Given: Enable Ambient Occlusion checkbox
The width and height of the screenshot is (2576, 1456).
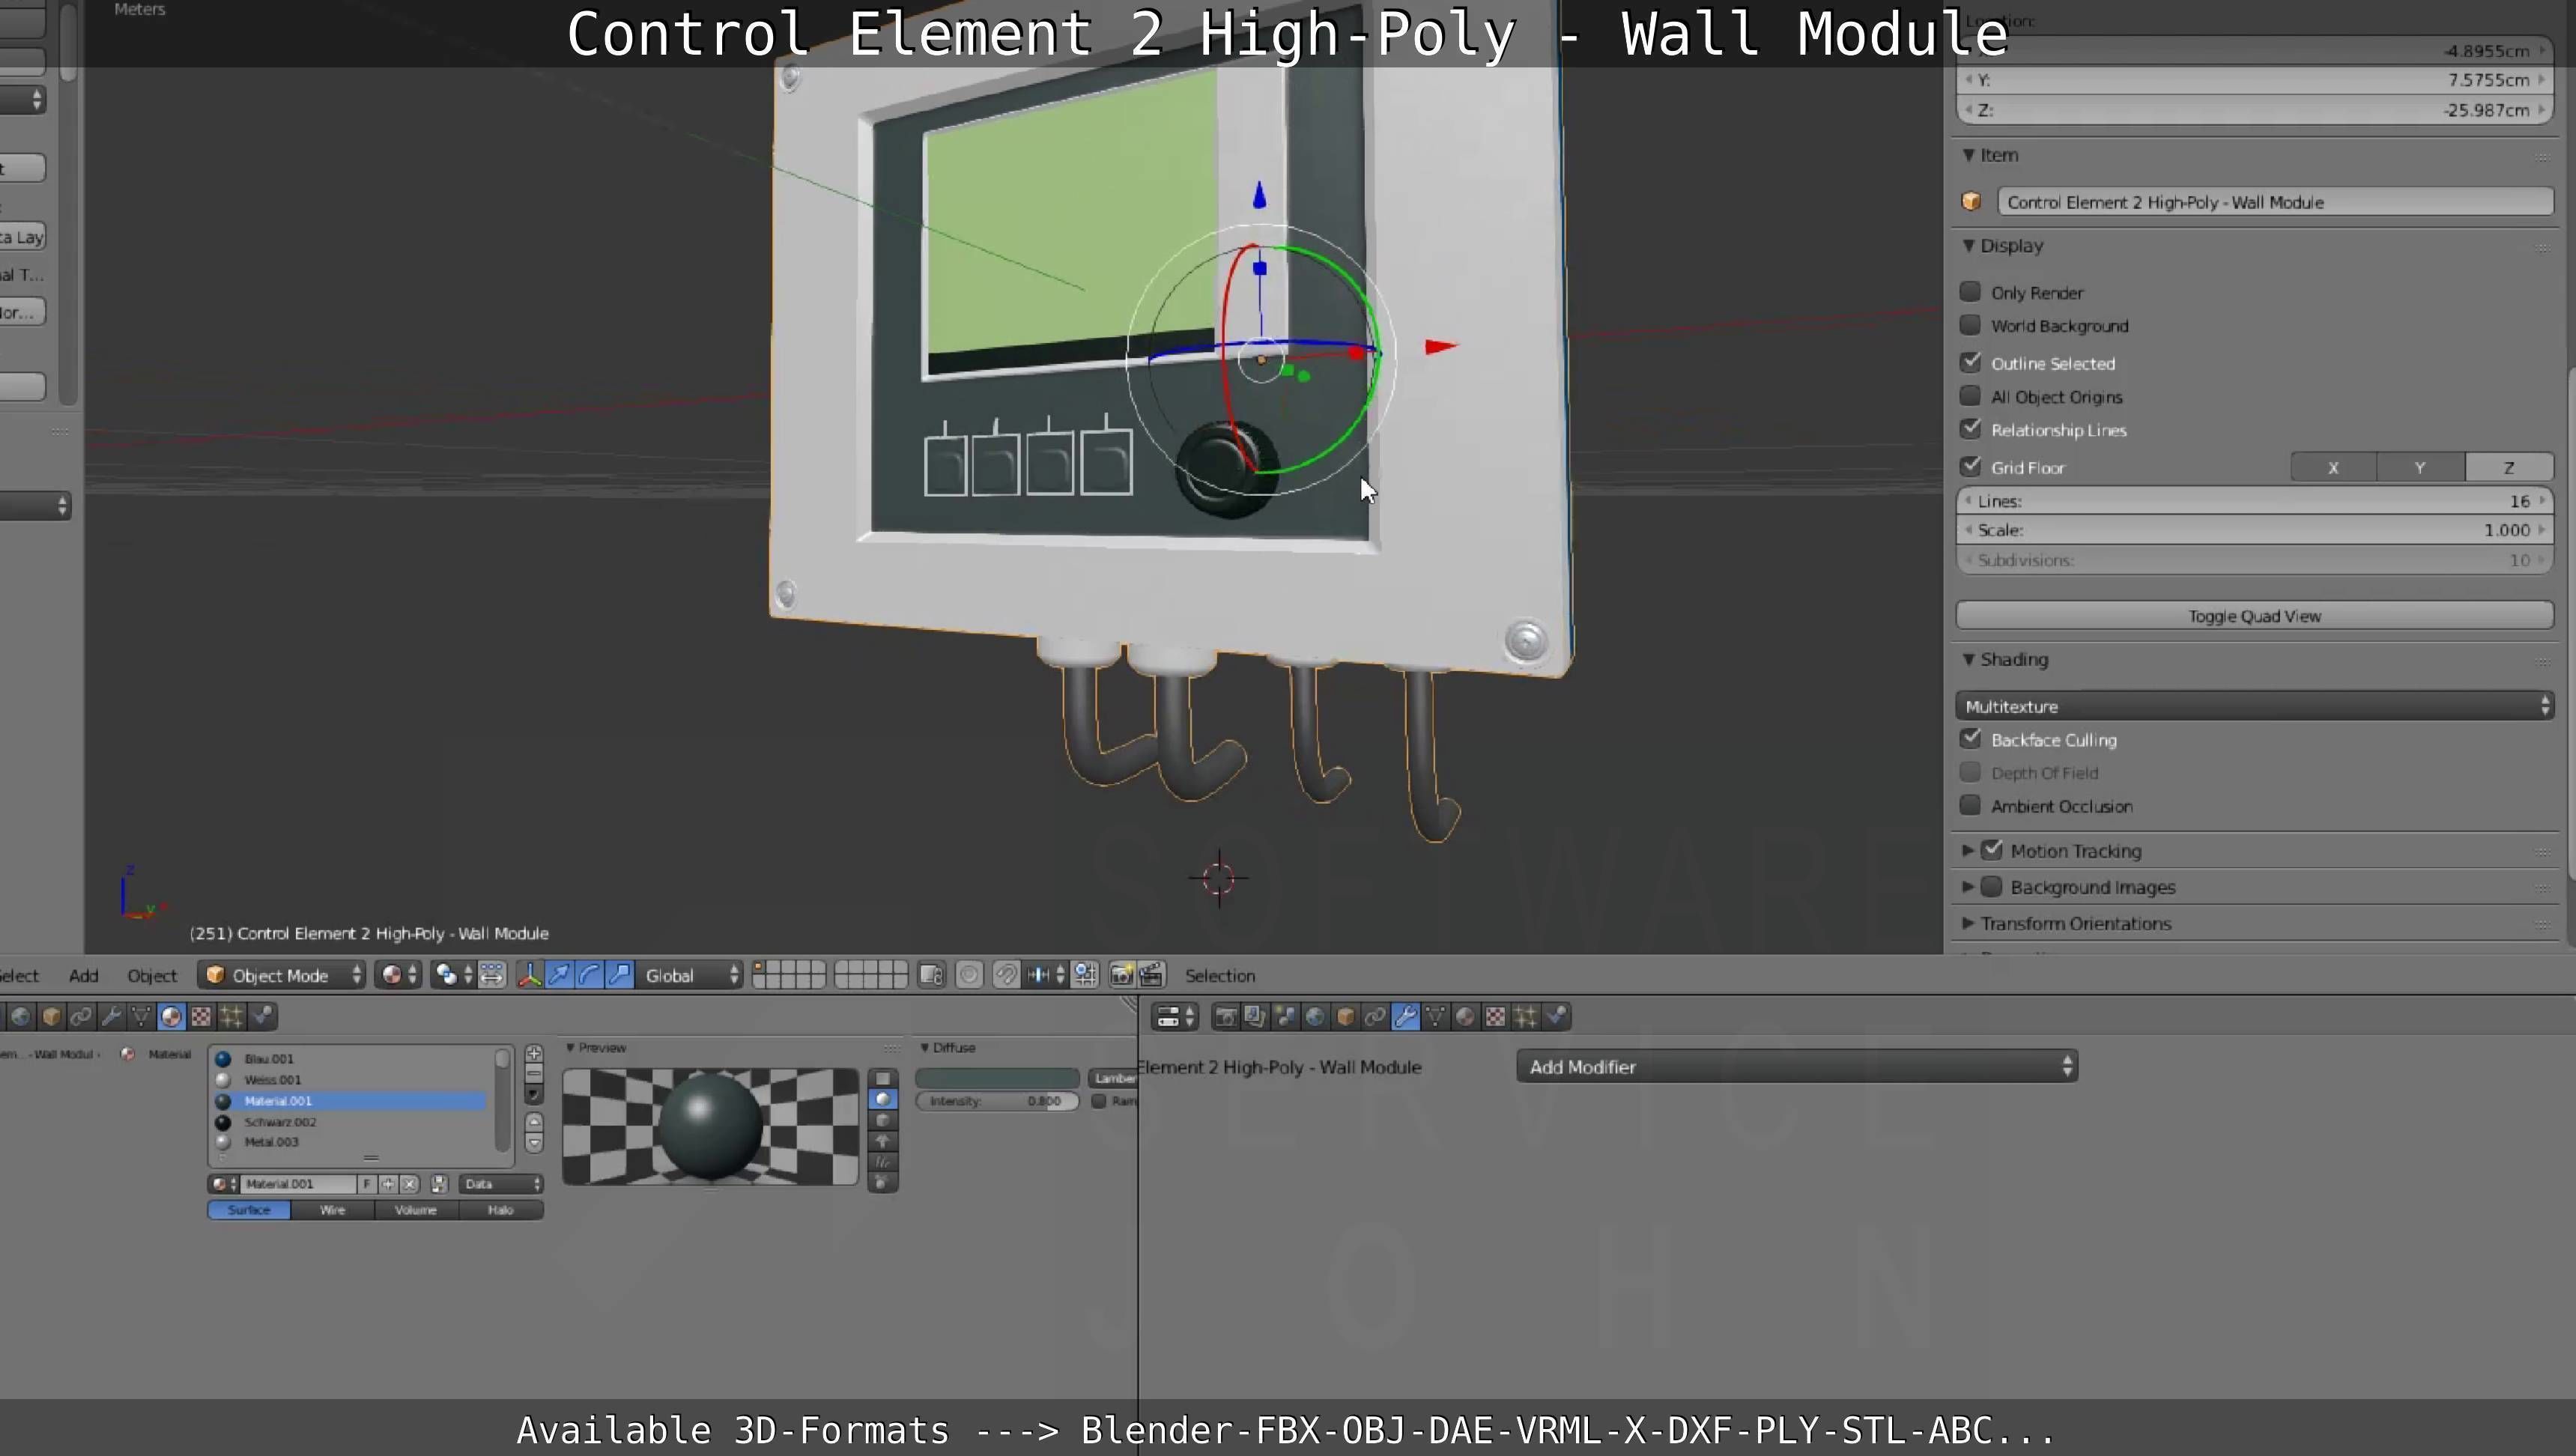Looking at the screenshot, I should point(1970,805).
